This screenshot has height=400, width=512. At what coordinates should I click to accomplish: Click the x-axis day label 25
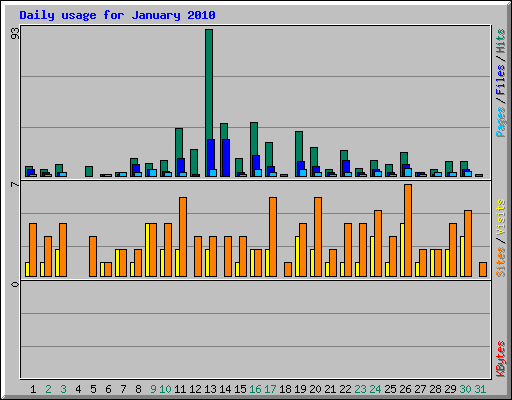[x=390, y=389]
